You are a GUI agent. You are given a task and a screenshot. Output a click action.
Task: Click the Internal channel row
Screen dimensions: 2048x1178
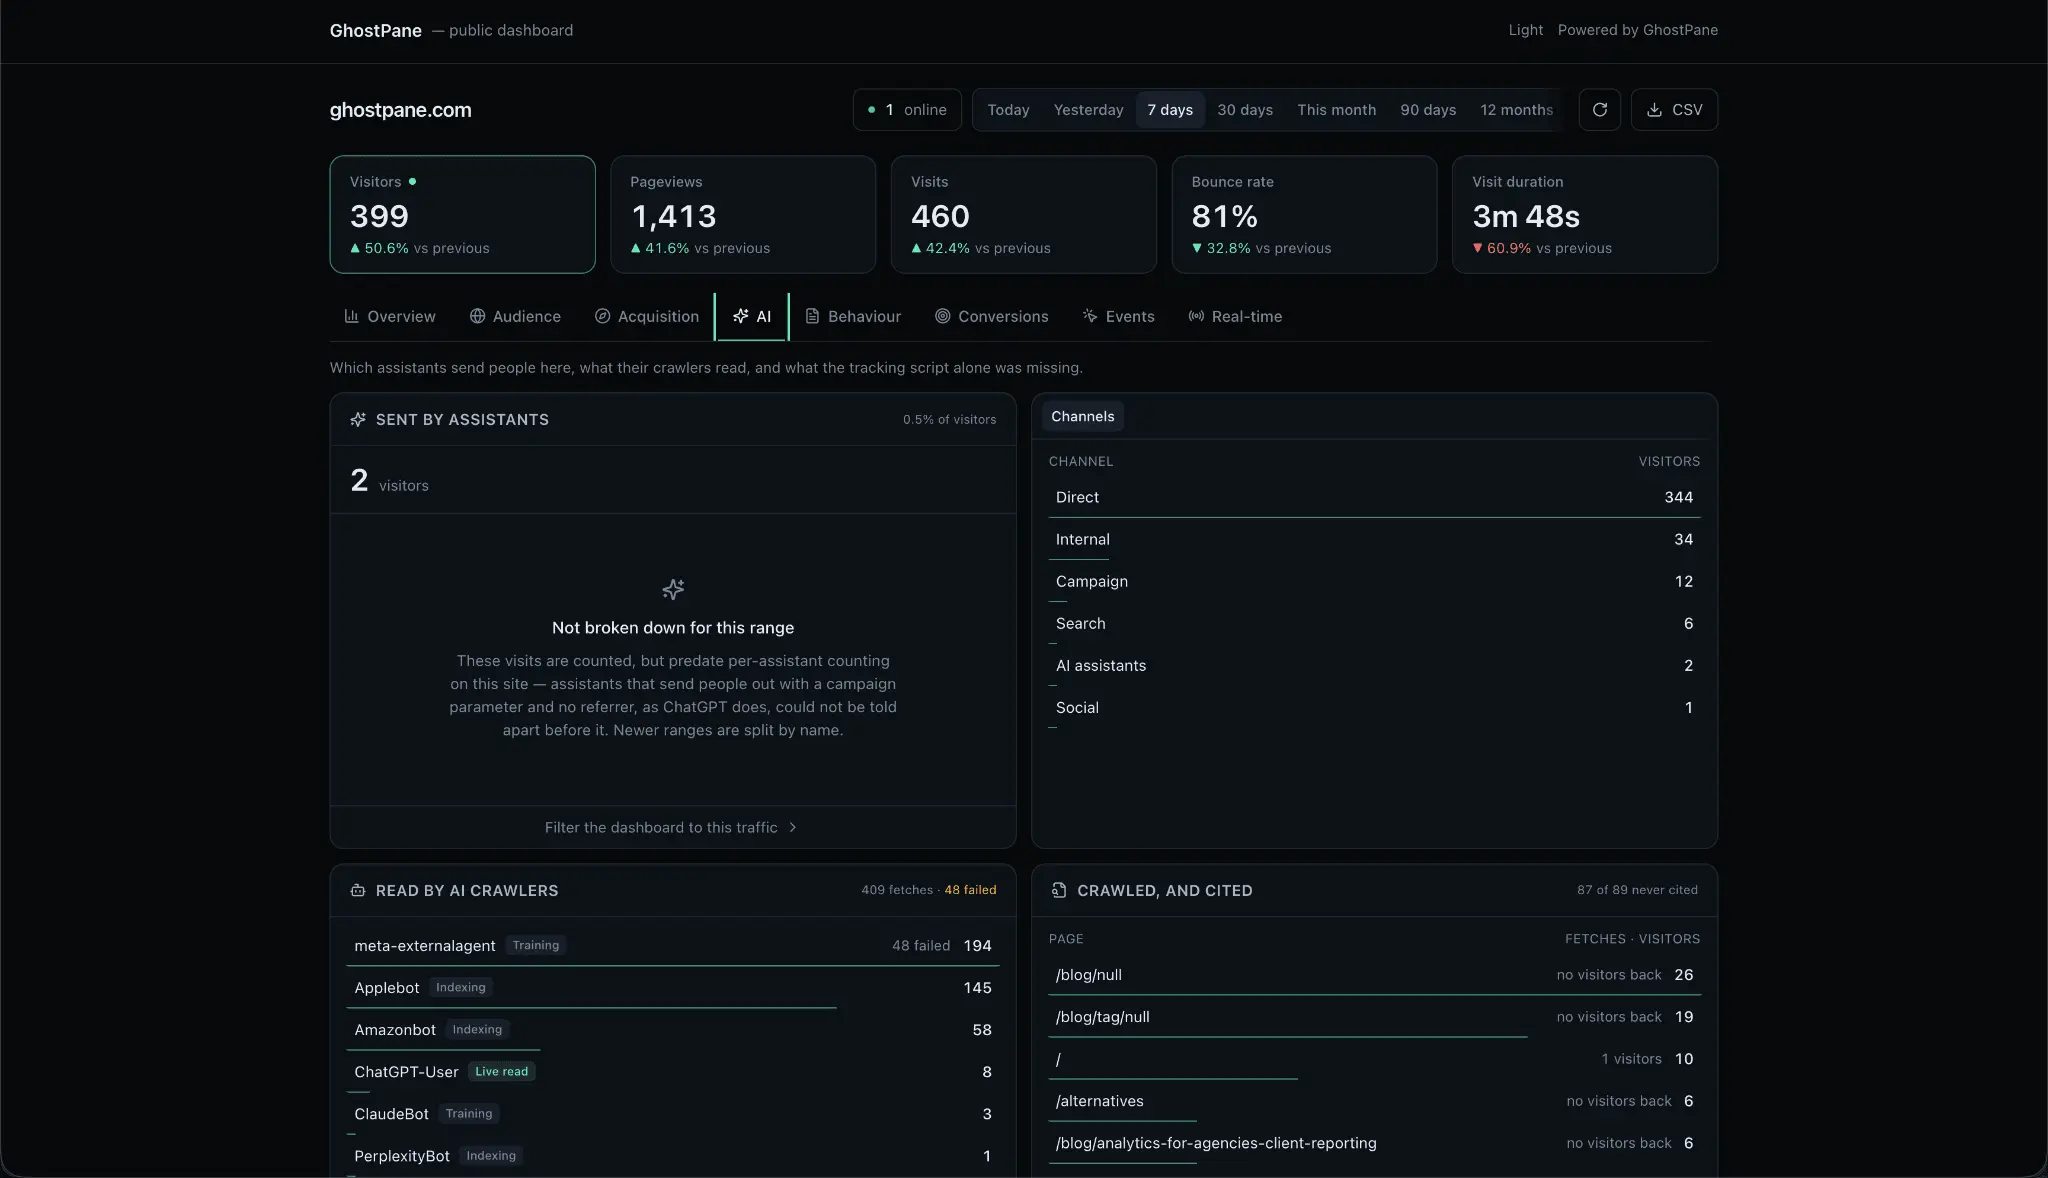click(1374, 540)
